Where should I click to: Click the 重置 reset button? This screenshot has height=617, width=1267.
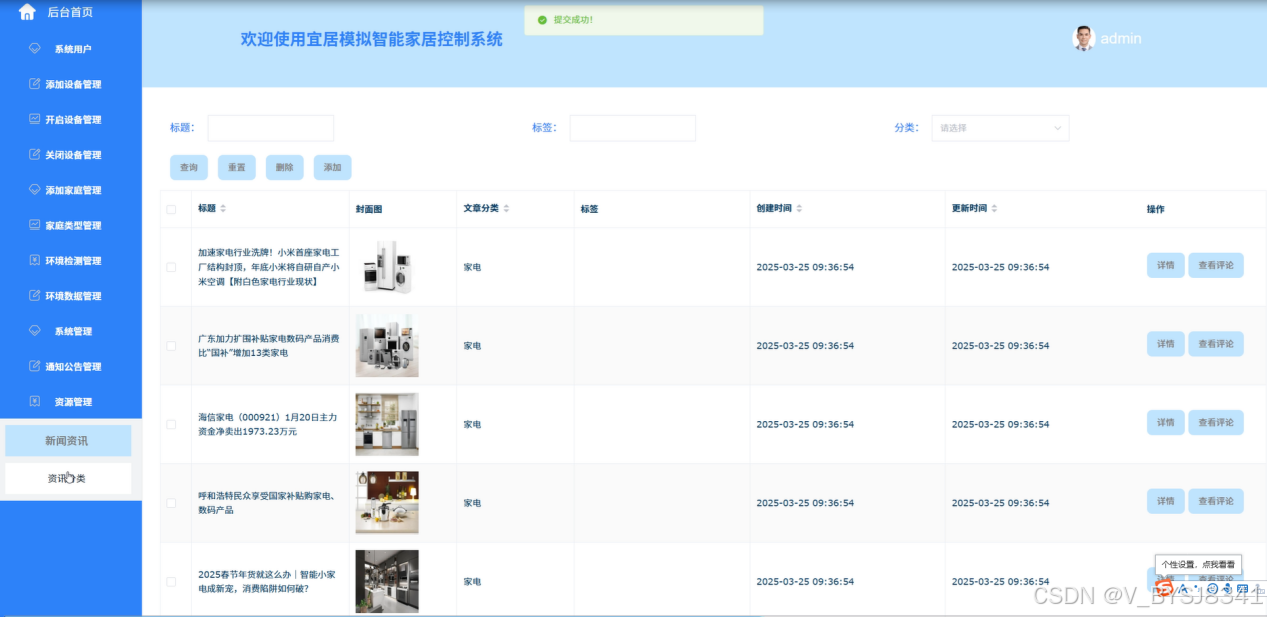click(237, 167)
